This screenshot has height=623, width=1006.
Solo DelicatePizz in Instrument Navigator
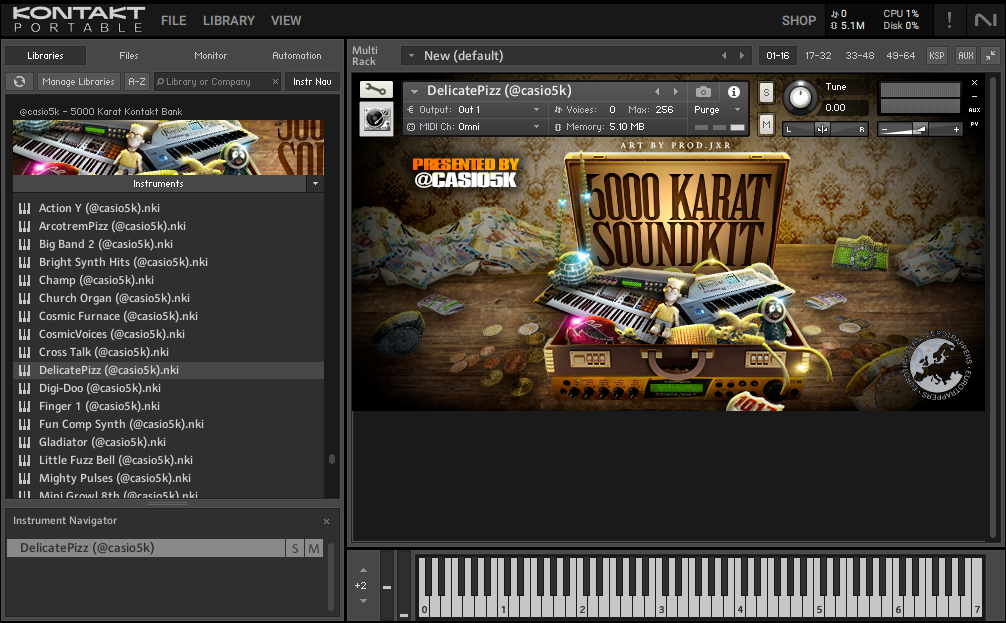tap(295, 548)
